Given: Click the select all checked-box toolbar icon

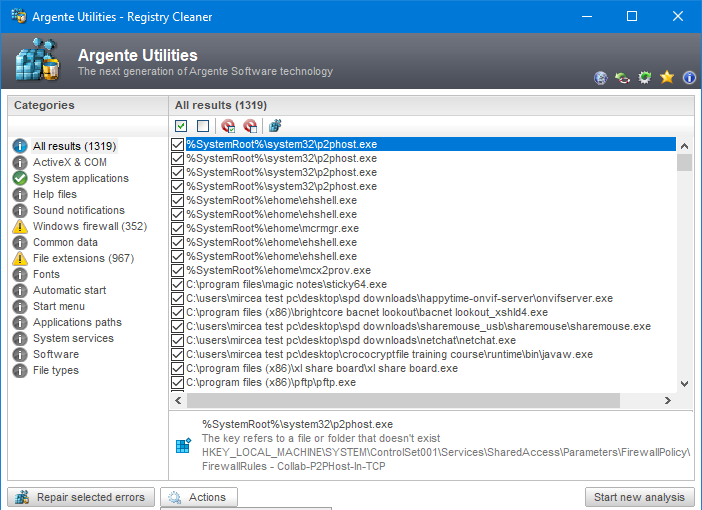Looking at the screenshot, I should (181, 126).
